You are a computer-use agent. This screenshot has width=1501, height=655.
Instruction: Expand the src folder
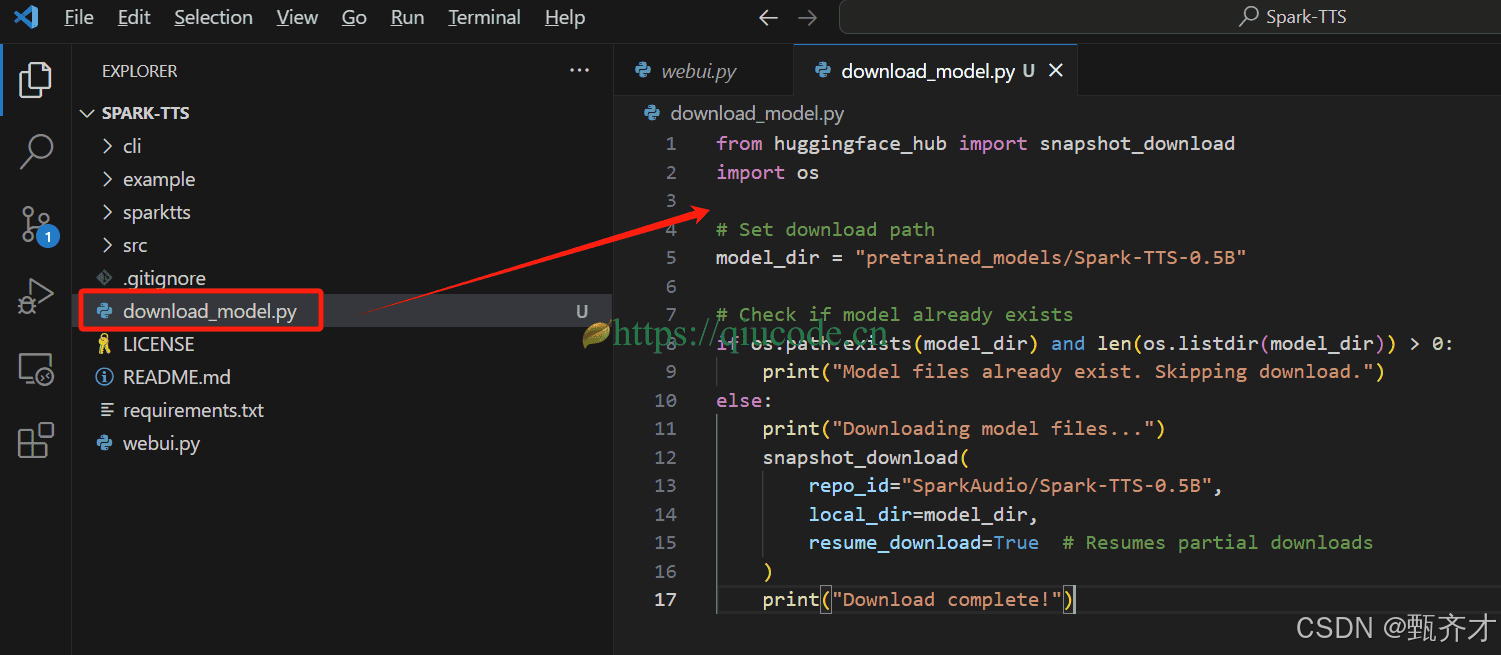pyautogui.click(x=107, y=245)
